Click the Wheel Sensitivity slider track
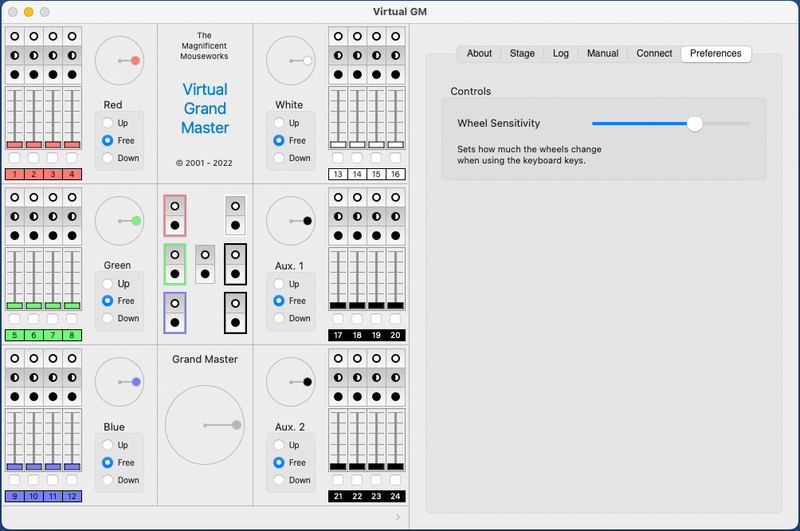Viewport: 800px width, 531px height. [670, 123]
